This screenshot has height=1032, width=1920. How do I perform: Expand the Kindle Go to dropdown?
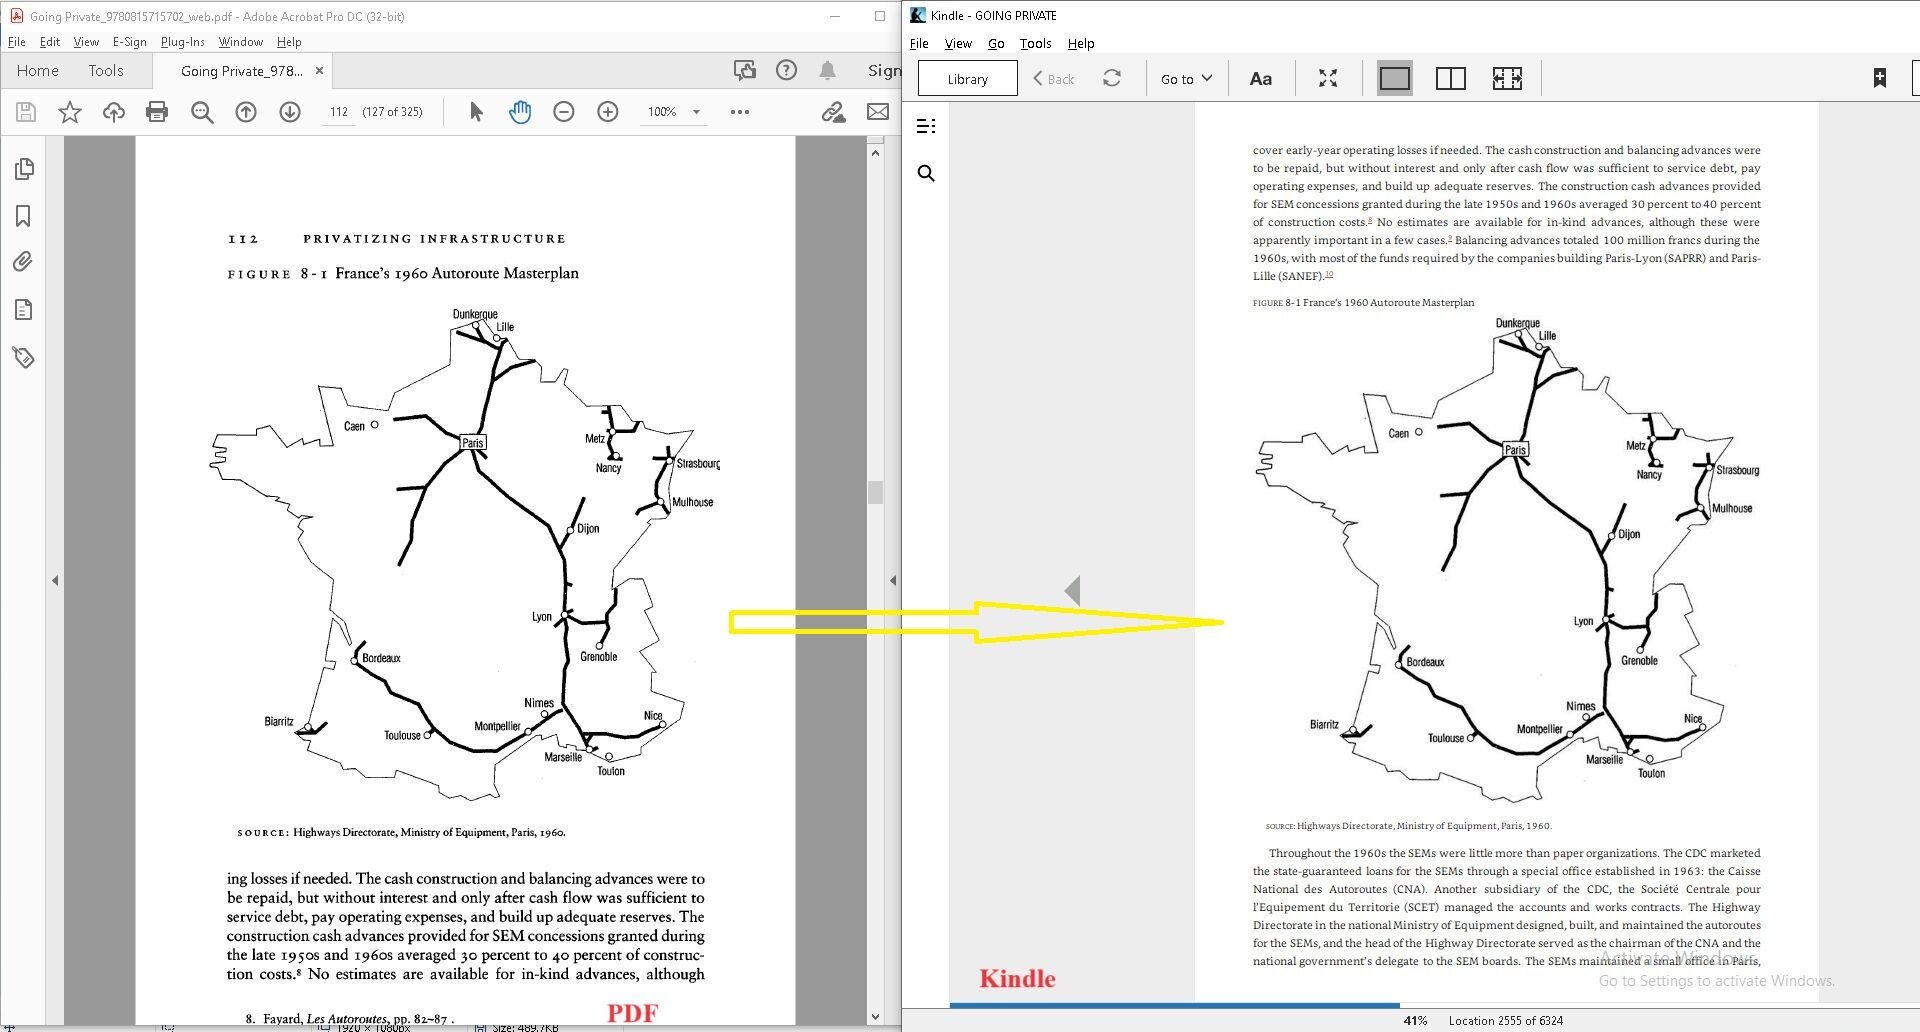click(1186, 79)
